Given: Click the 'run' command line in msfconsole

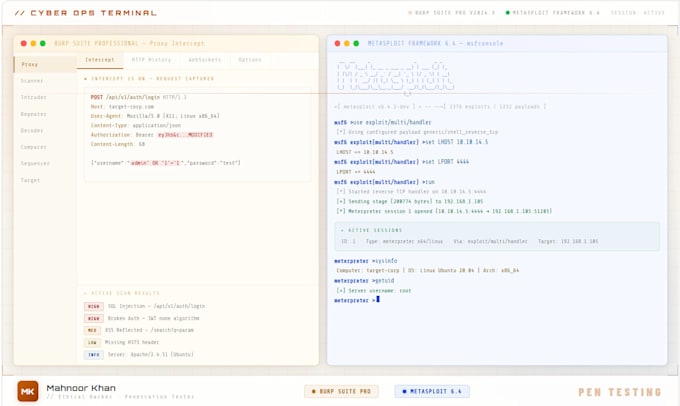Looking at the screenshot, I should [x=385, y=182].
